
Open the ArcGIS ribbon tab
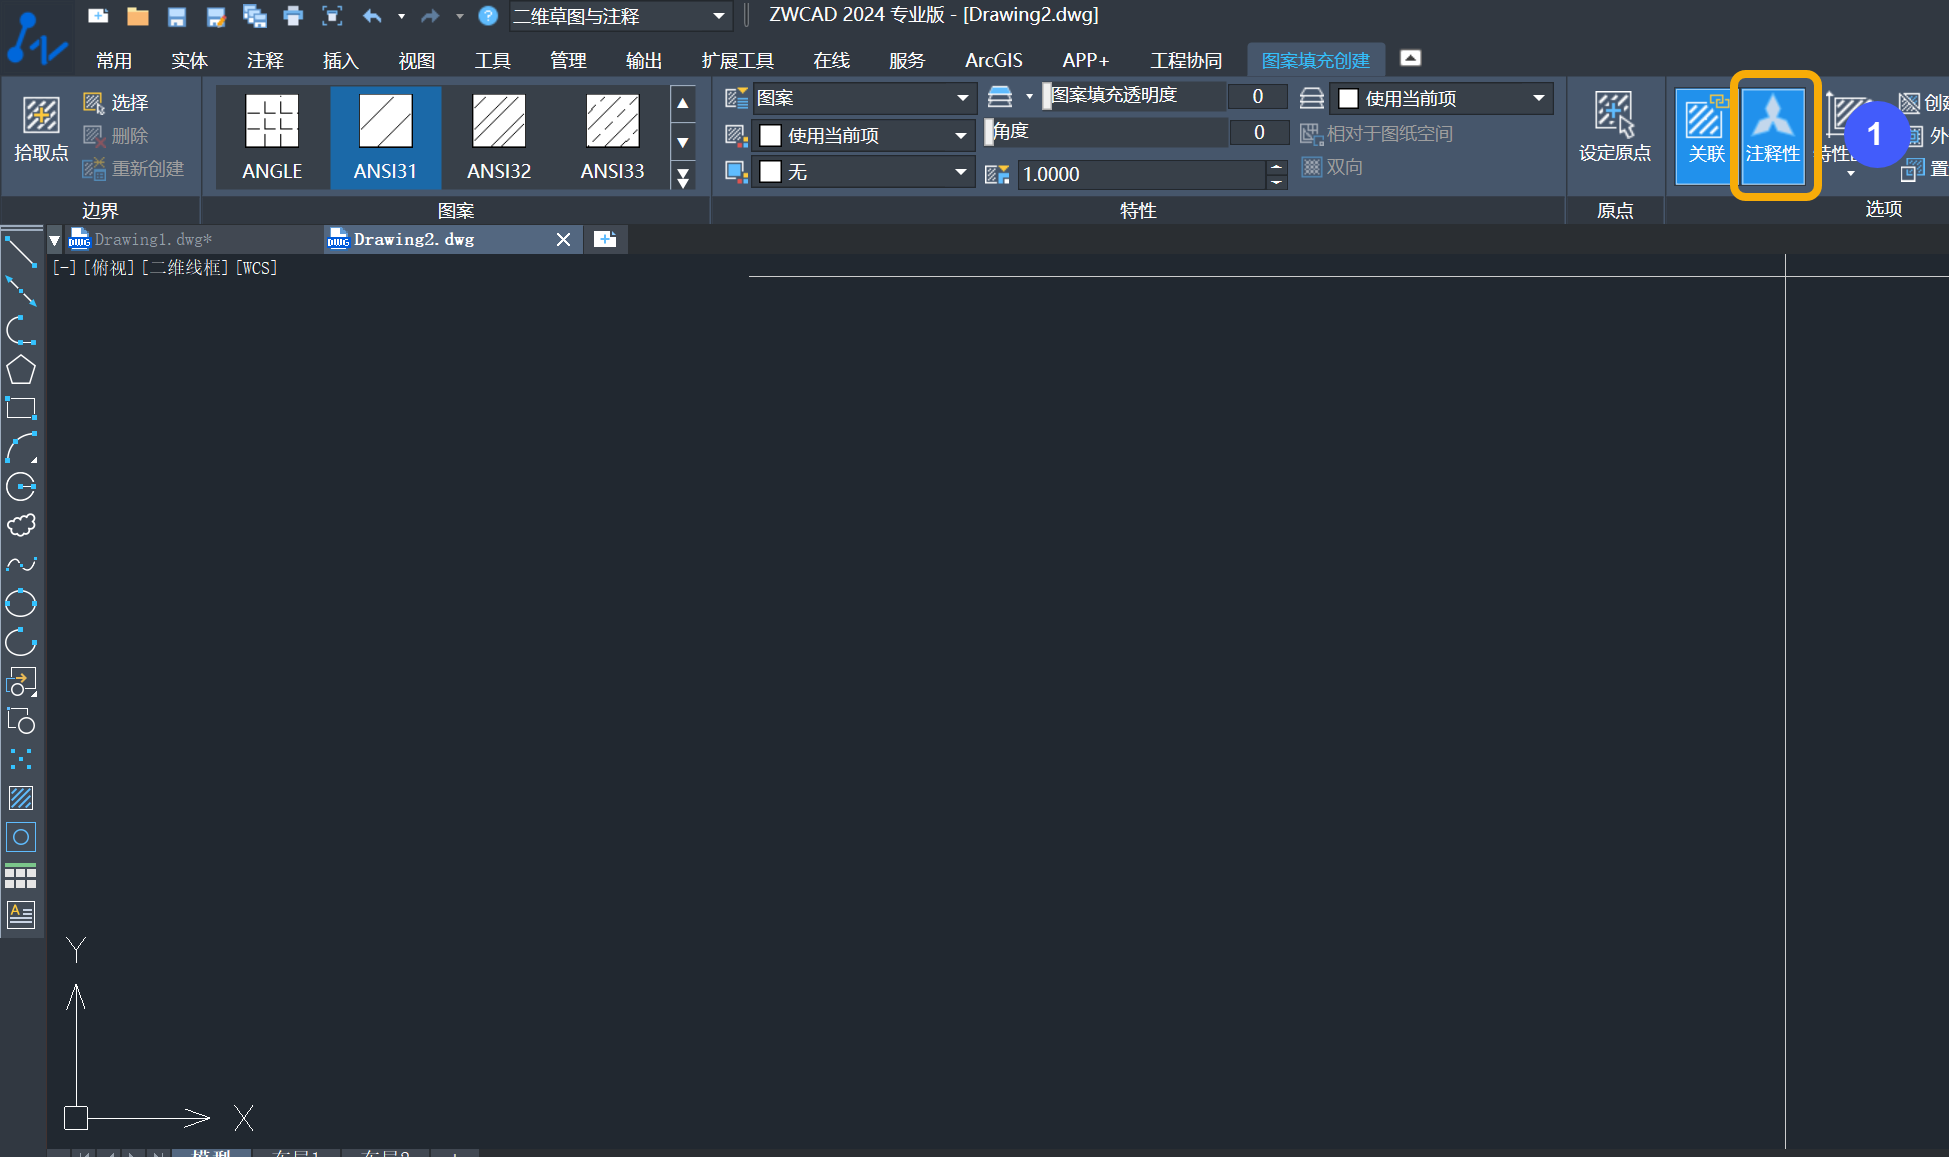click(993, 61)
